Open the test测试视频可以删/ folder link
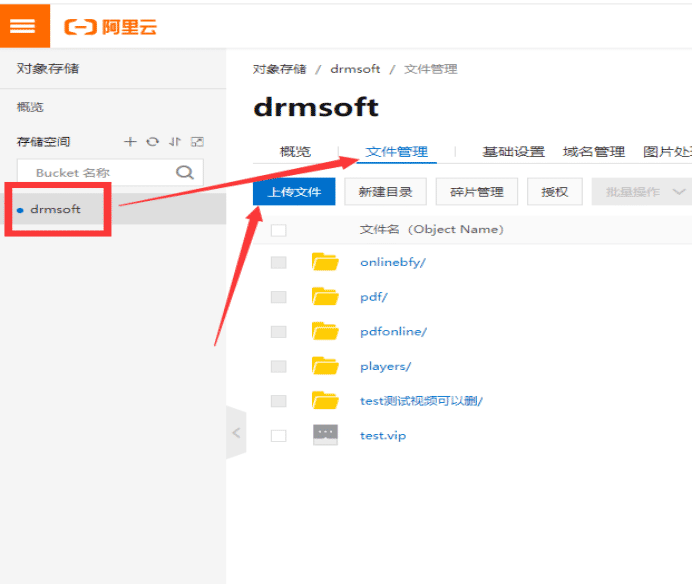 421,401
